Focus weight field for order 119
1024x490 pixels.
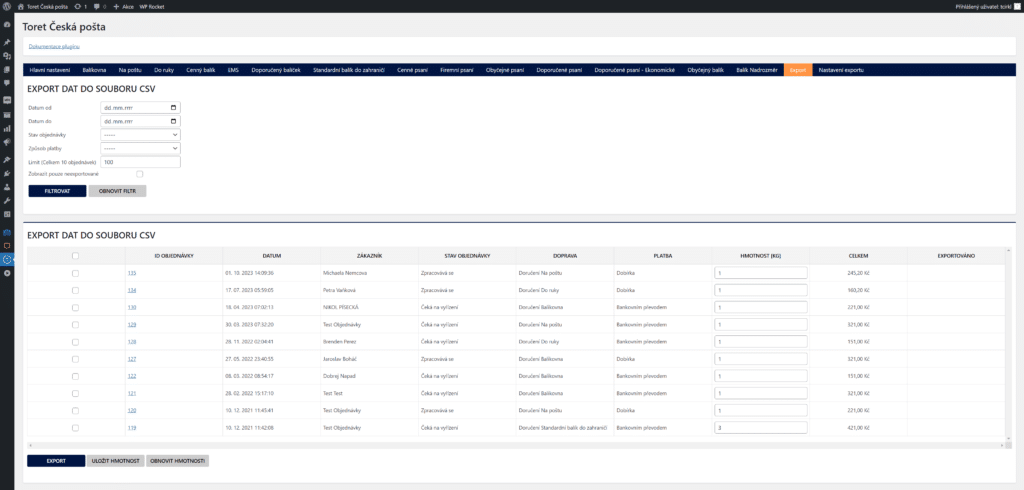click(x=761, y=427)
